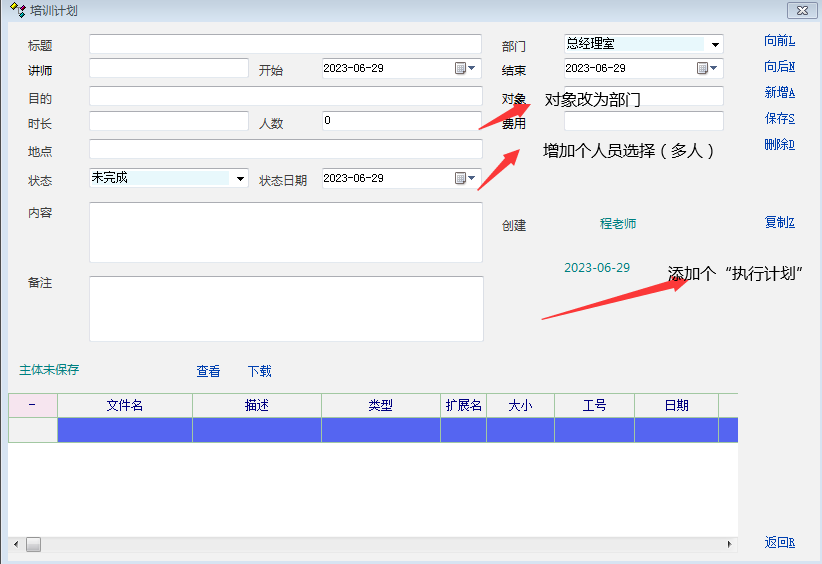Click the 向后 navigation link
The image size is (822, 564).
point(779,67)
